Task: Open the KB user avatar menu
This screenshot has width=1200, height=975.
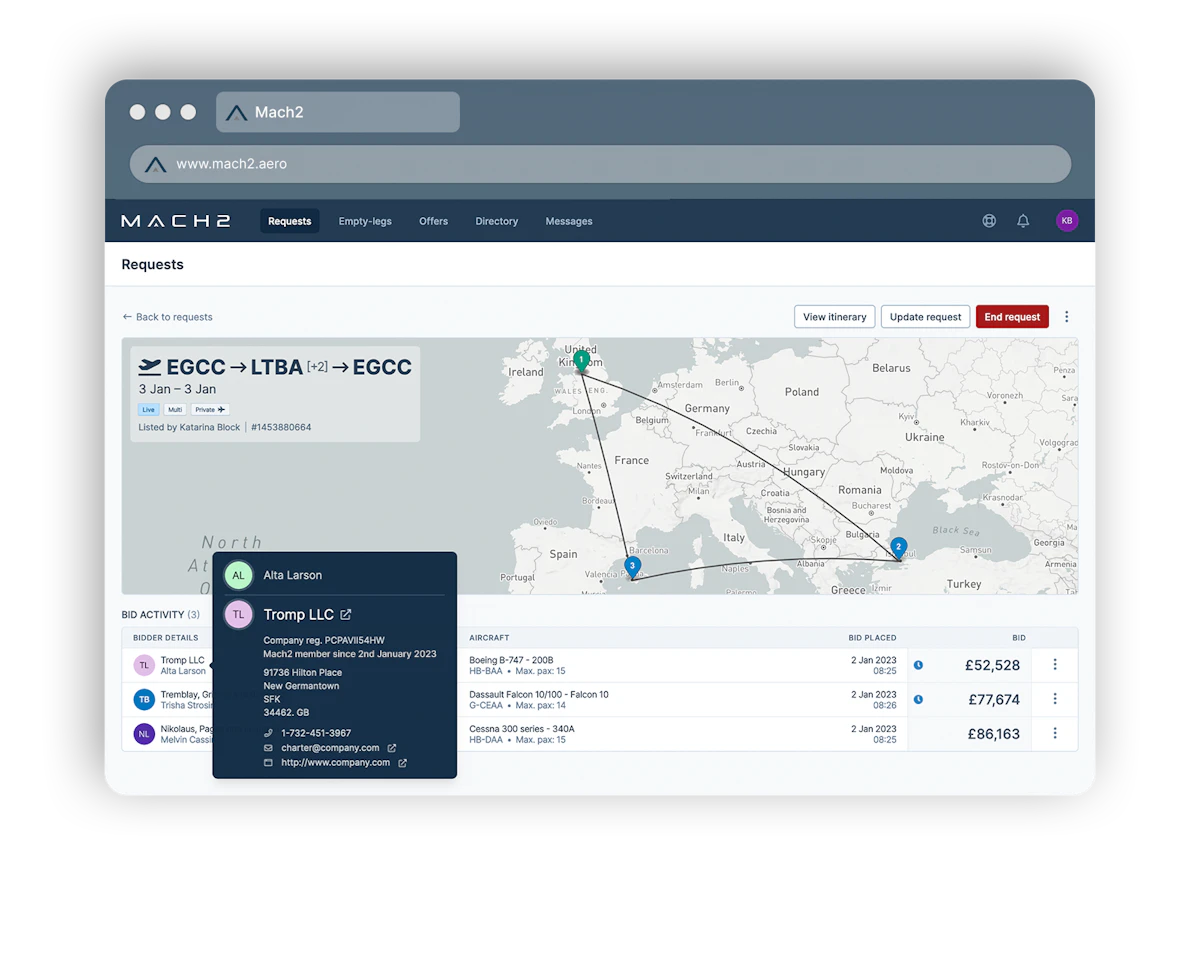Action: [x=1067, y=221]
